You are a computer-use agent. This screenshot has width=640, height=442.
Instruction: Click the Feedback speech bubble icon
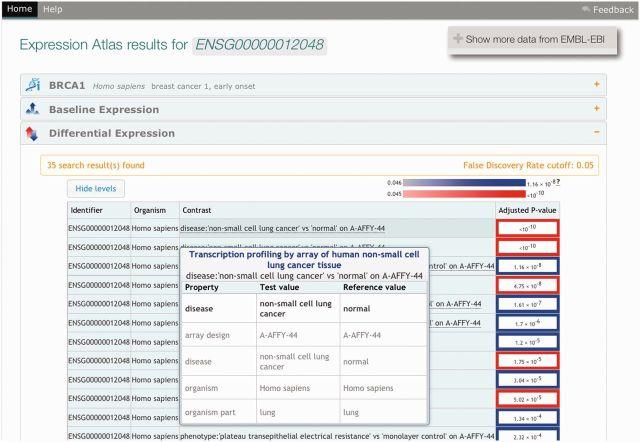[586, 9]
